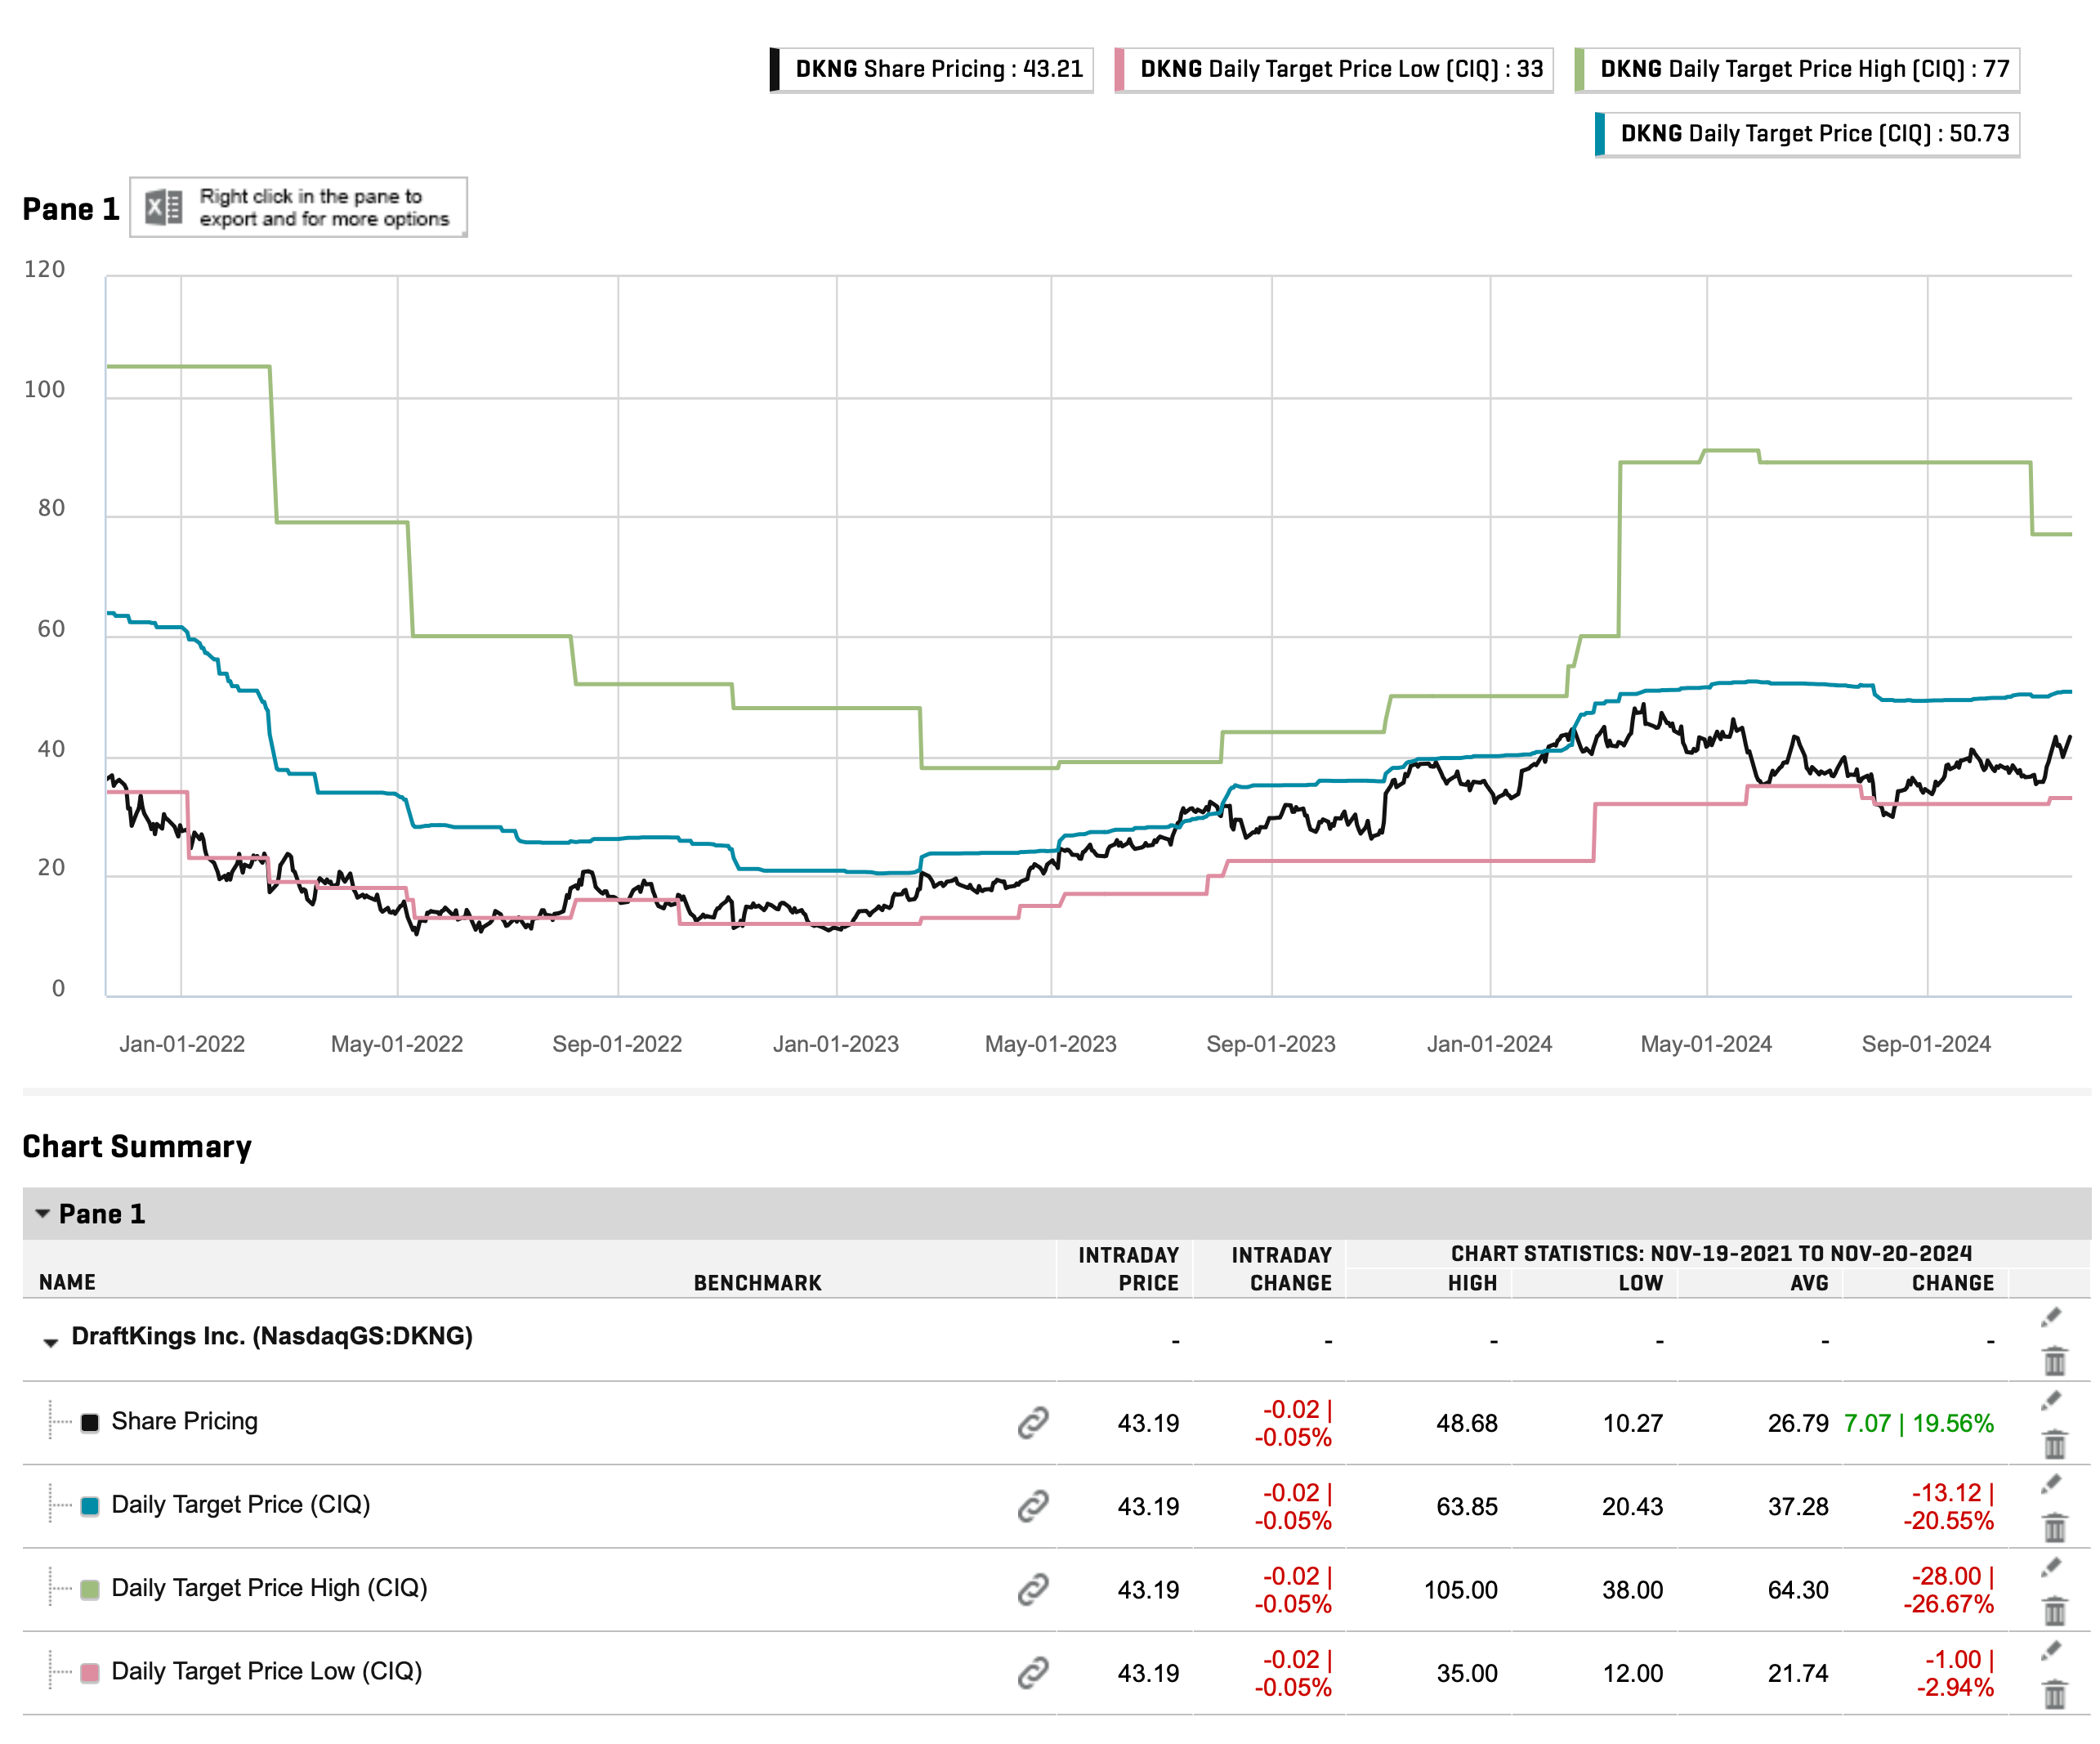Screen dimensions: 2100x1744
Task: Click the LOW column header
Action: point(1640,1283)
